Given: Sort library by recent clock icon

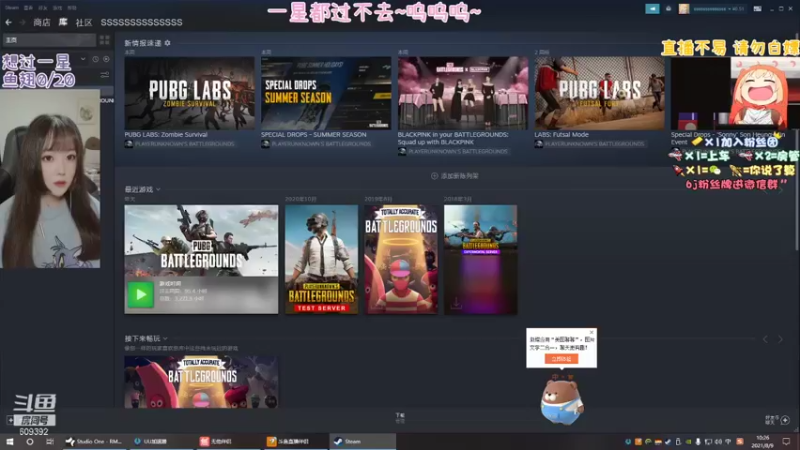Looking at the screenshot, I should click(x=95, y=59).
